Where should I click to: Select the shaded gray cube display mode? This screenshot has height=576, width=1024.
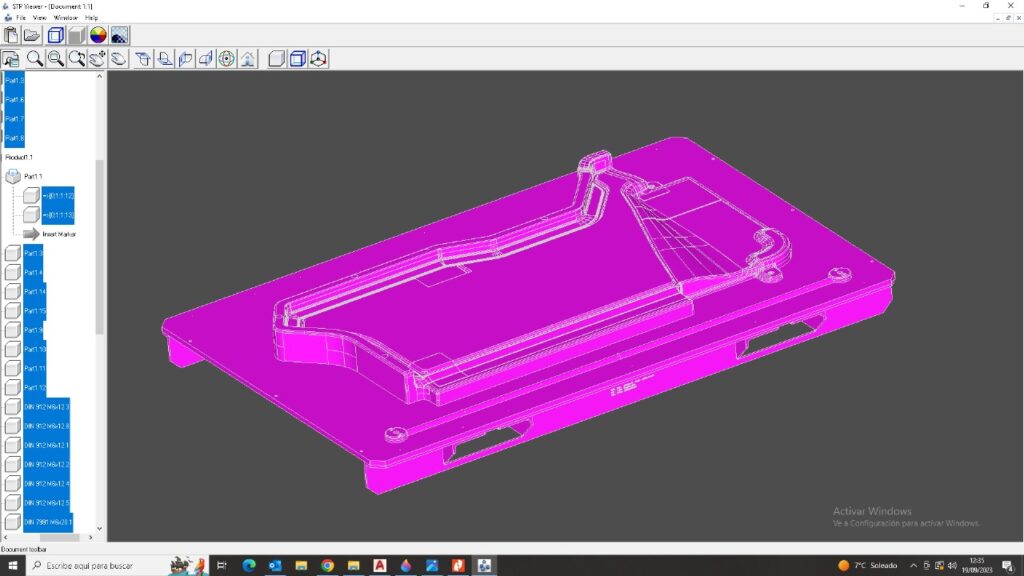click(76, 36)
